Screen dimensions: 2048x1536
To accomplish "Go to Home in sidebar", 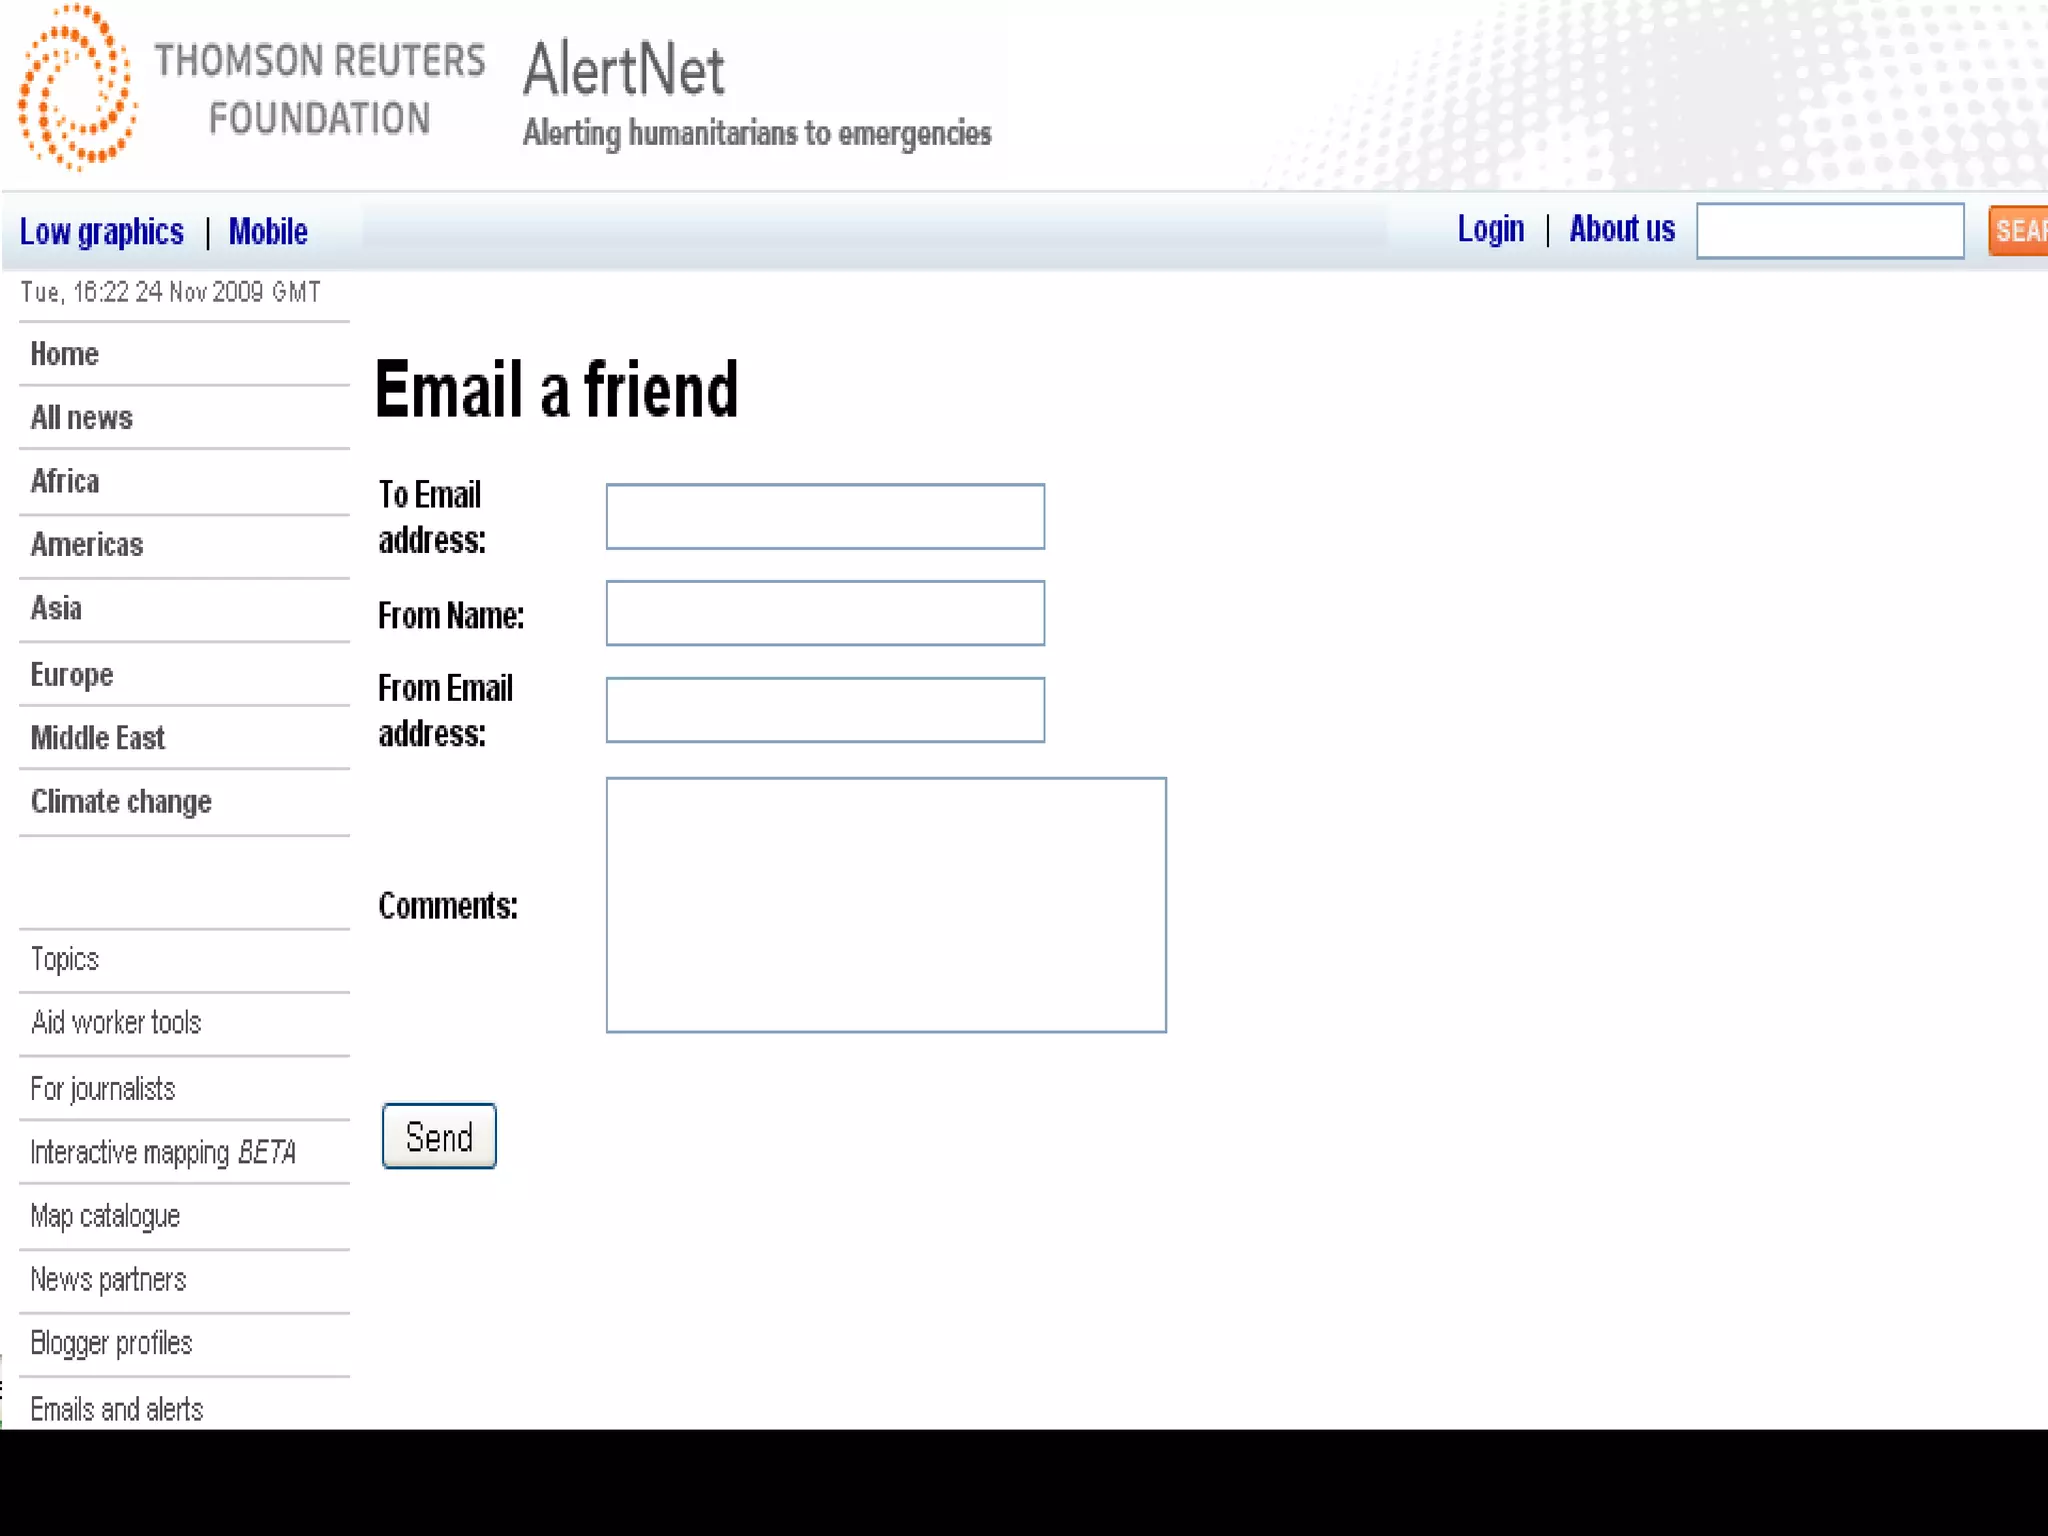I will click(65, 354).
